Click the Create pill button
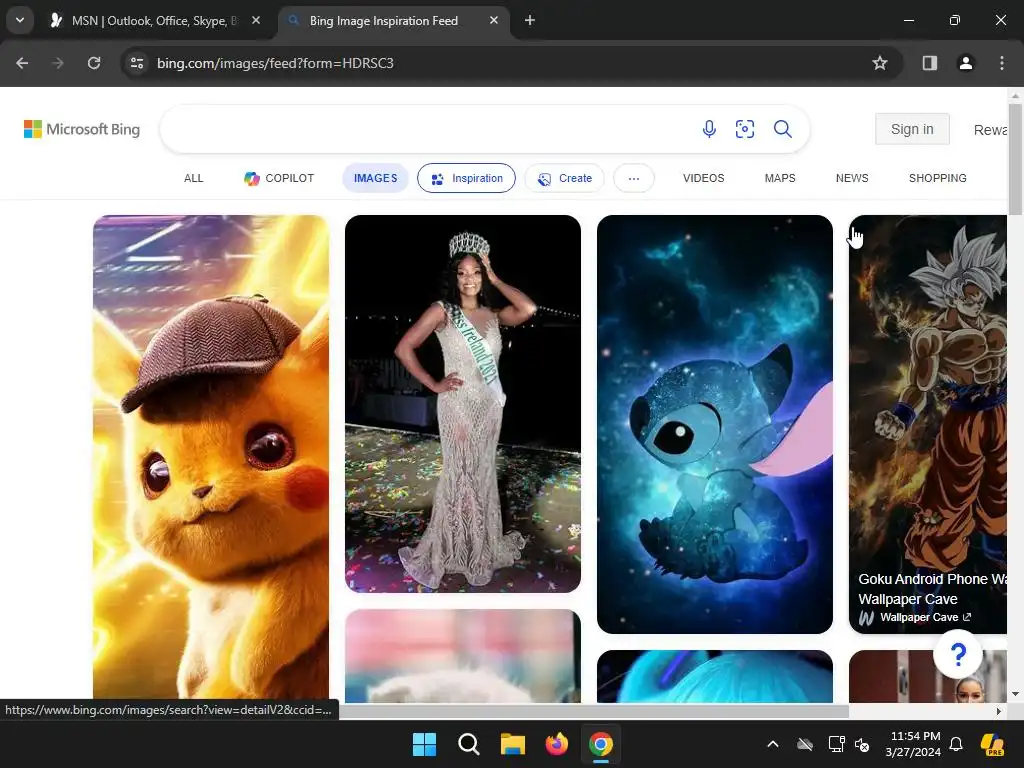The image size is (1024, 768). pos(564,178)
